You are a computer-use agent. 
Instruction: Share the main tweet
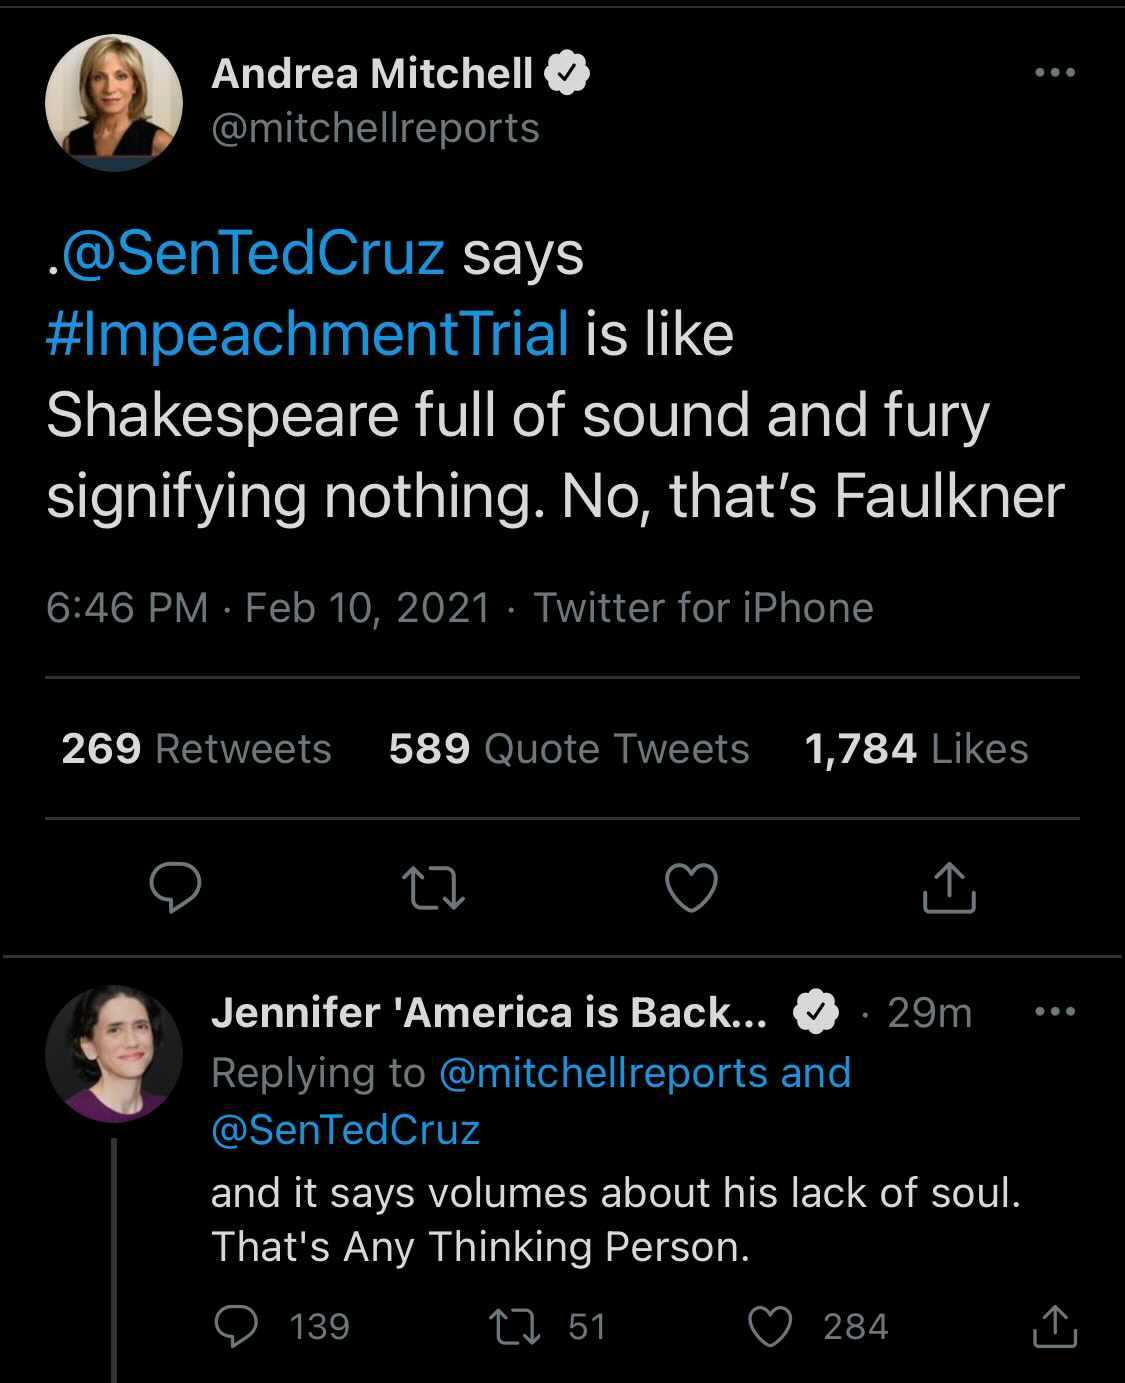tap(948, 887)
